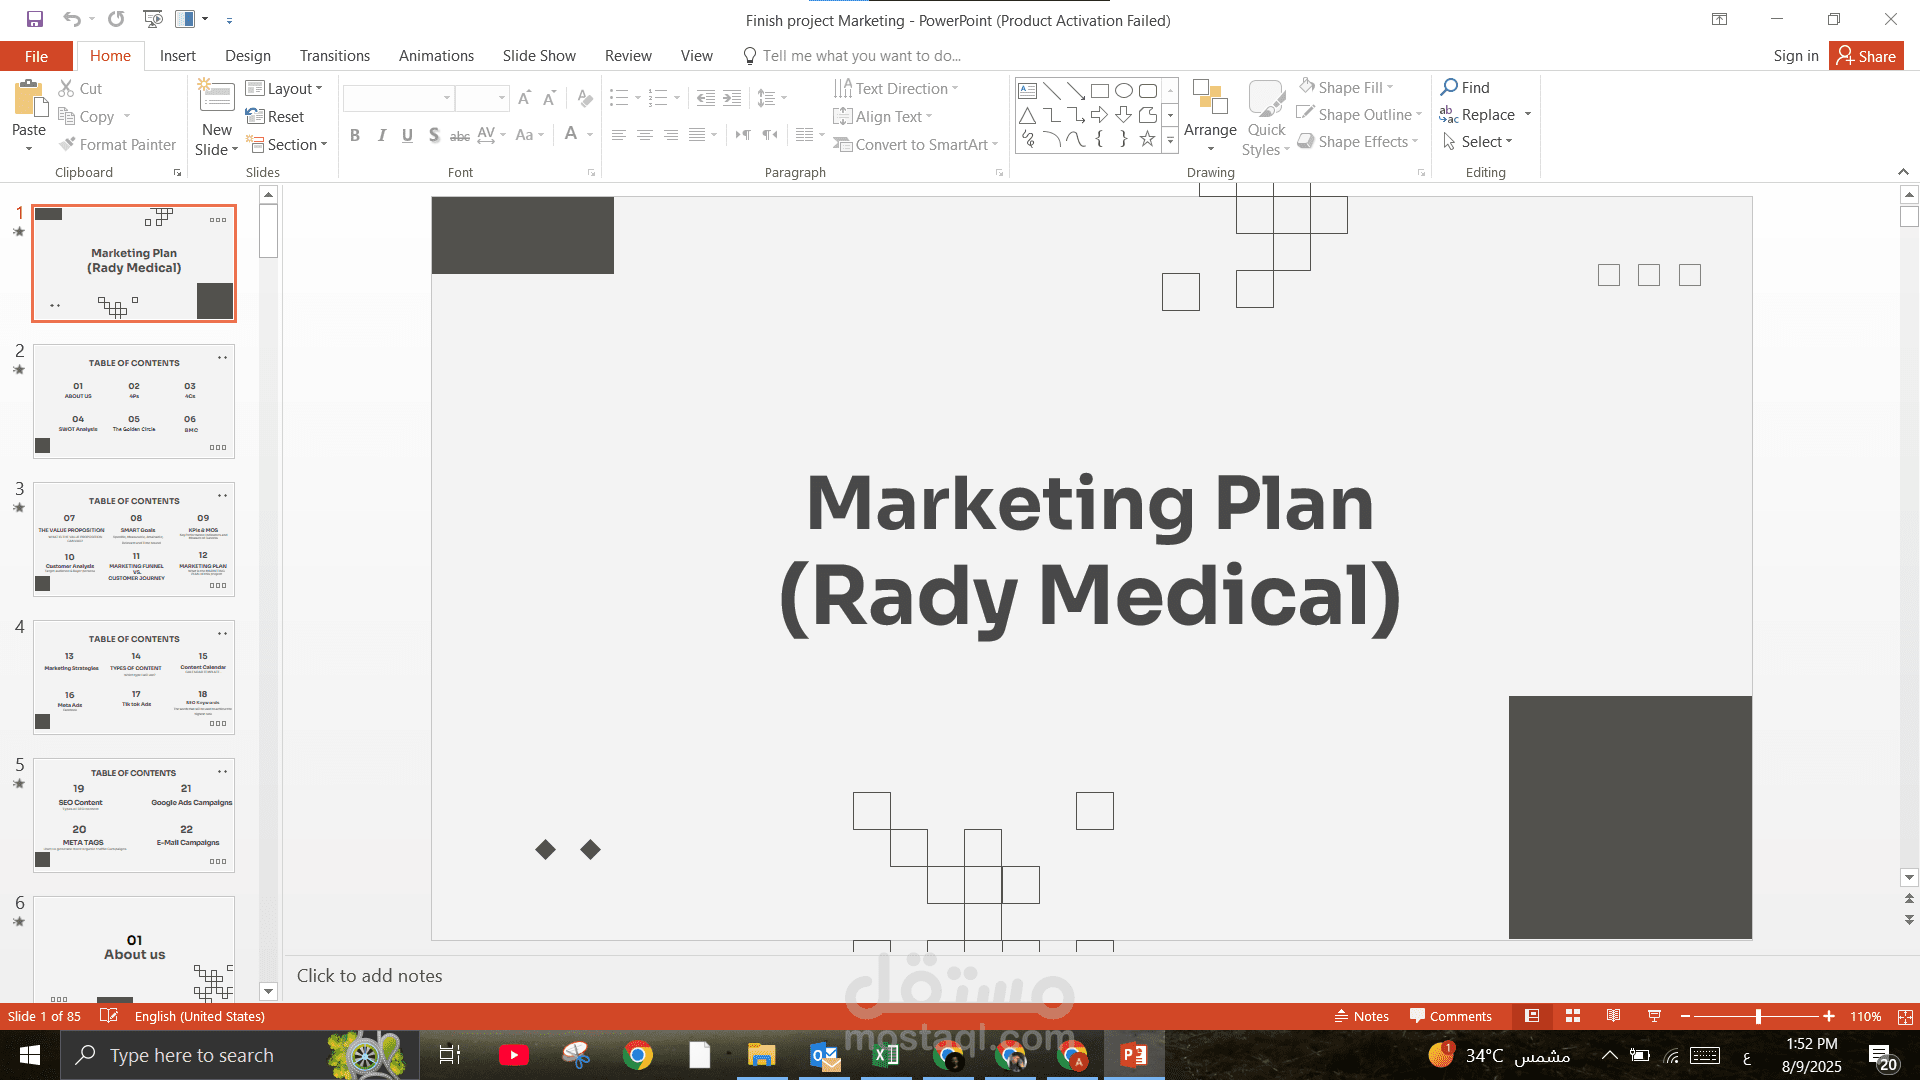Open File Explorer on the taskbar
Viewport: 1920px width, 1080px height.
(x=762, y=1055)
